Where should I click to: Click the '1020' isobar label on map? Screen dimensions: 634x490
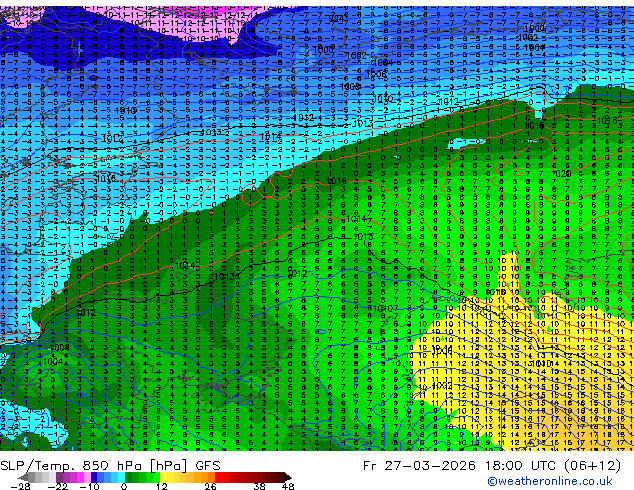pos(561,174)
